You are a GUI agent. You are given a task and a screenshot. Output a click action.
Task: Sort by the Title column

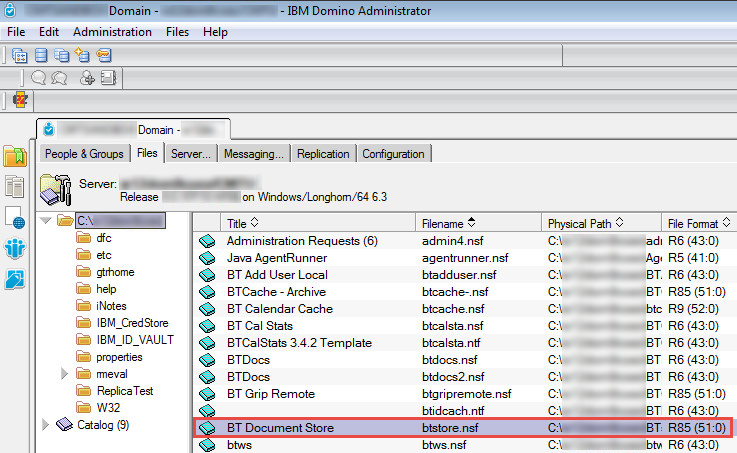click(318, 223)
